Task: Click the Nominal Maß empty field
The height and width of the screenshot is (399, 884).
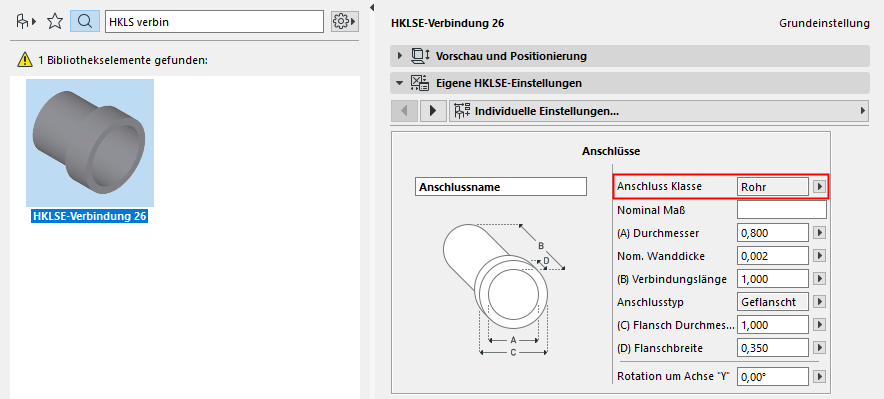Action: pos(781,210)
